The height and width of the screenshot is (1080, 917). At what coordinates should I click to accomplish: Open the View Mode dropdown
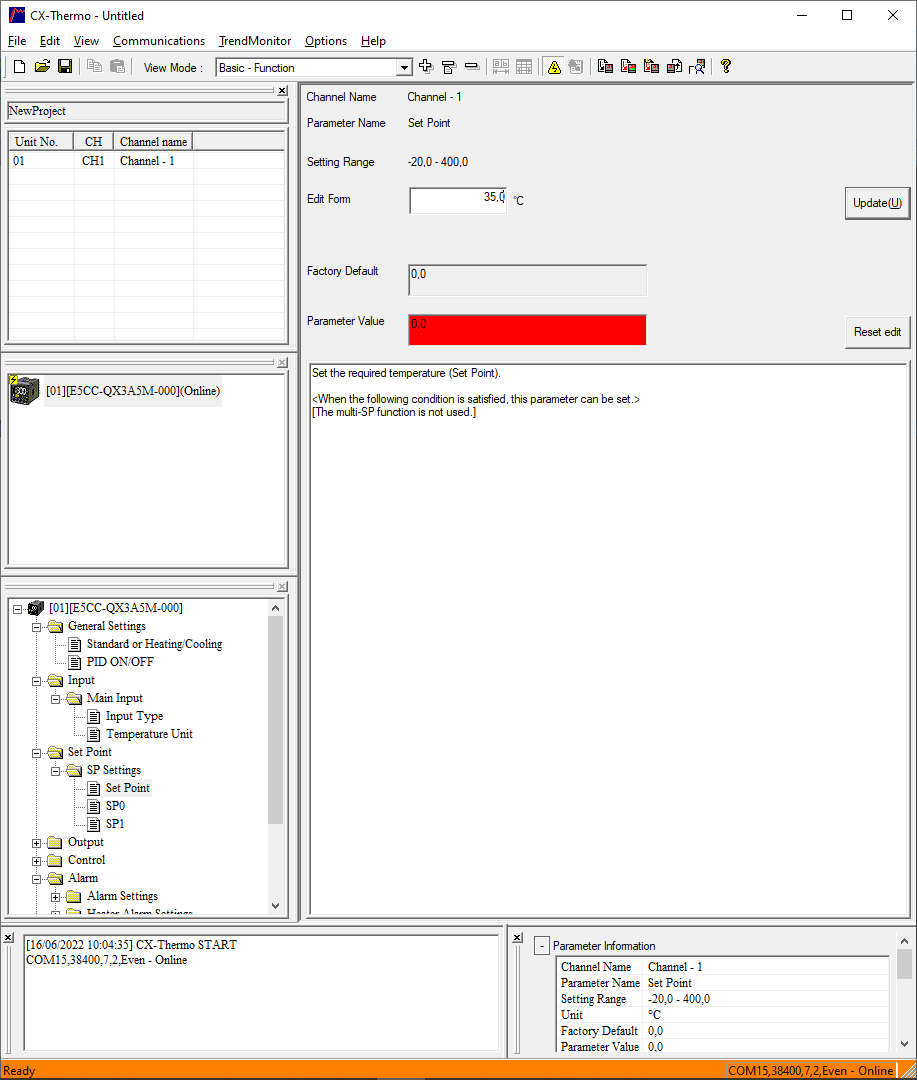point(404,68)
